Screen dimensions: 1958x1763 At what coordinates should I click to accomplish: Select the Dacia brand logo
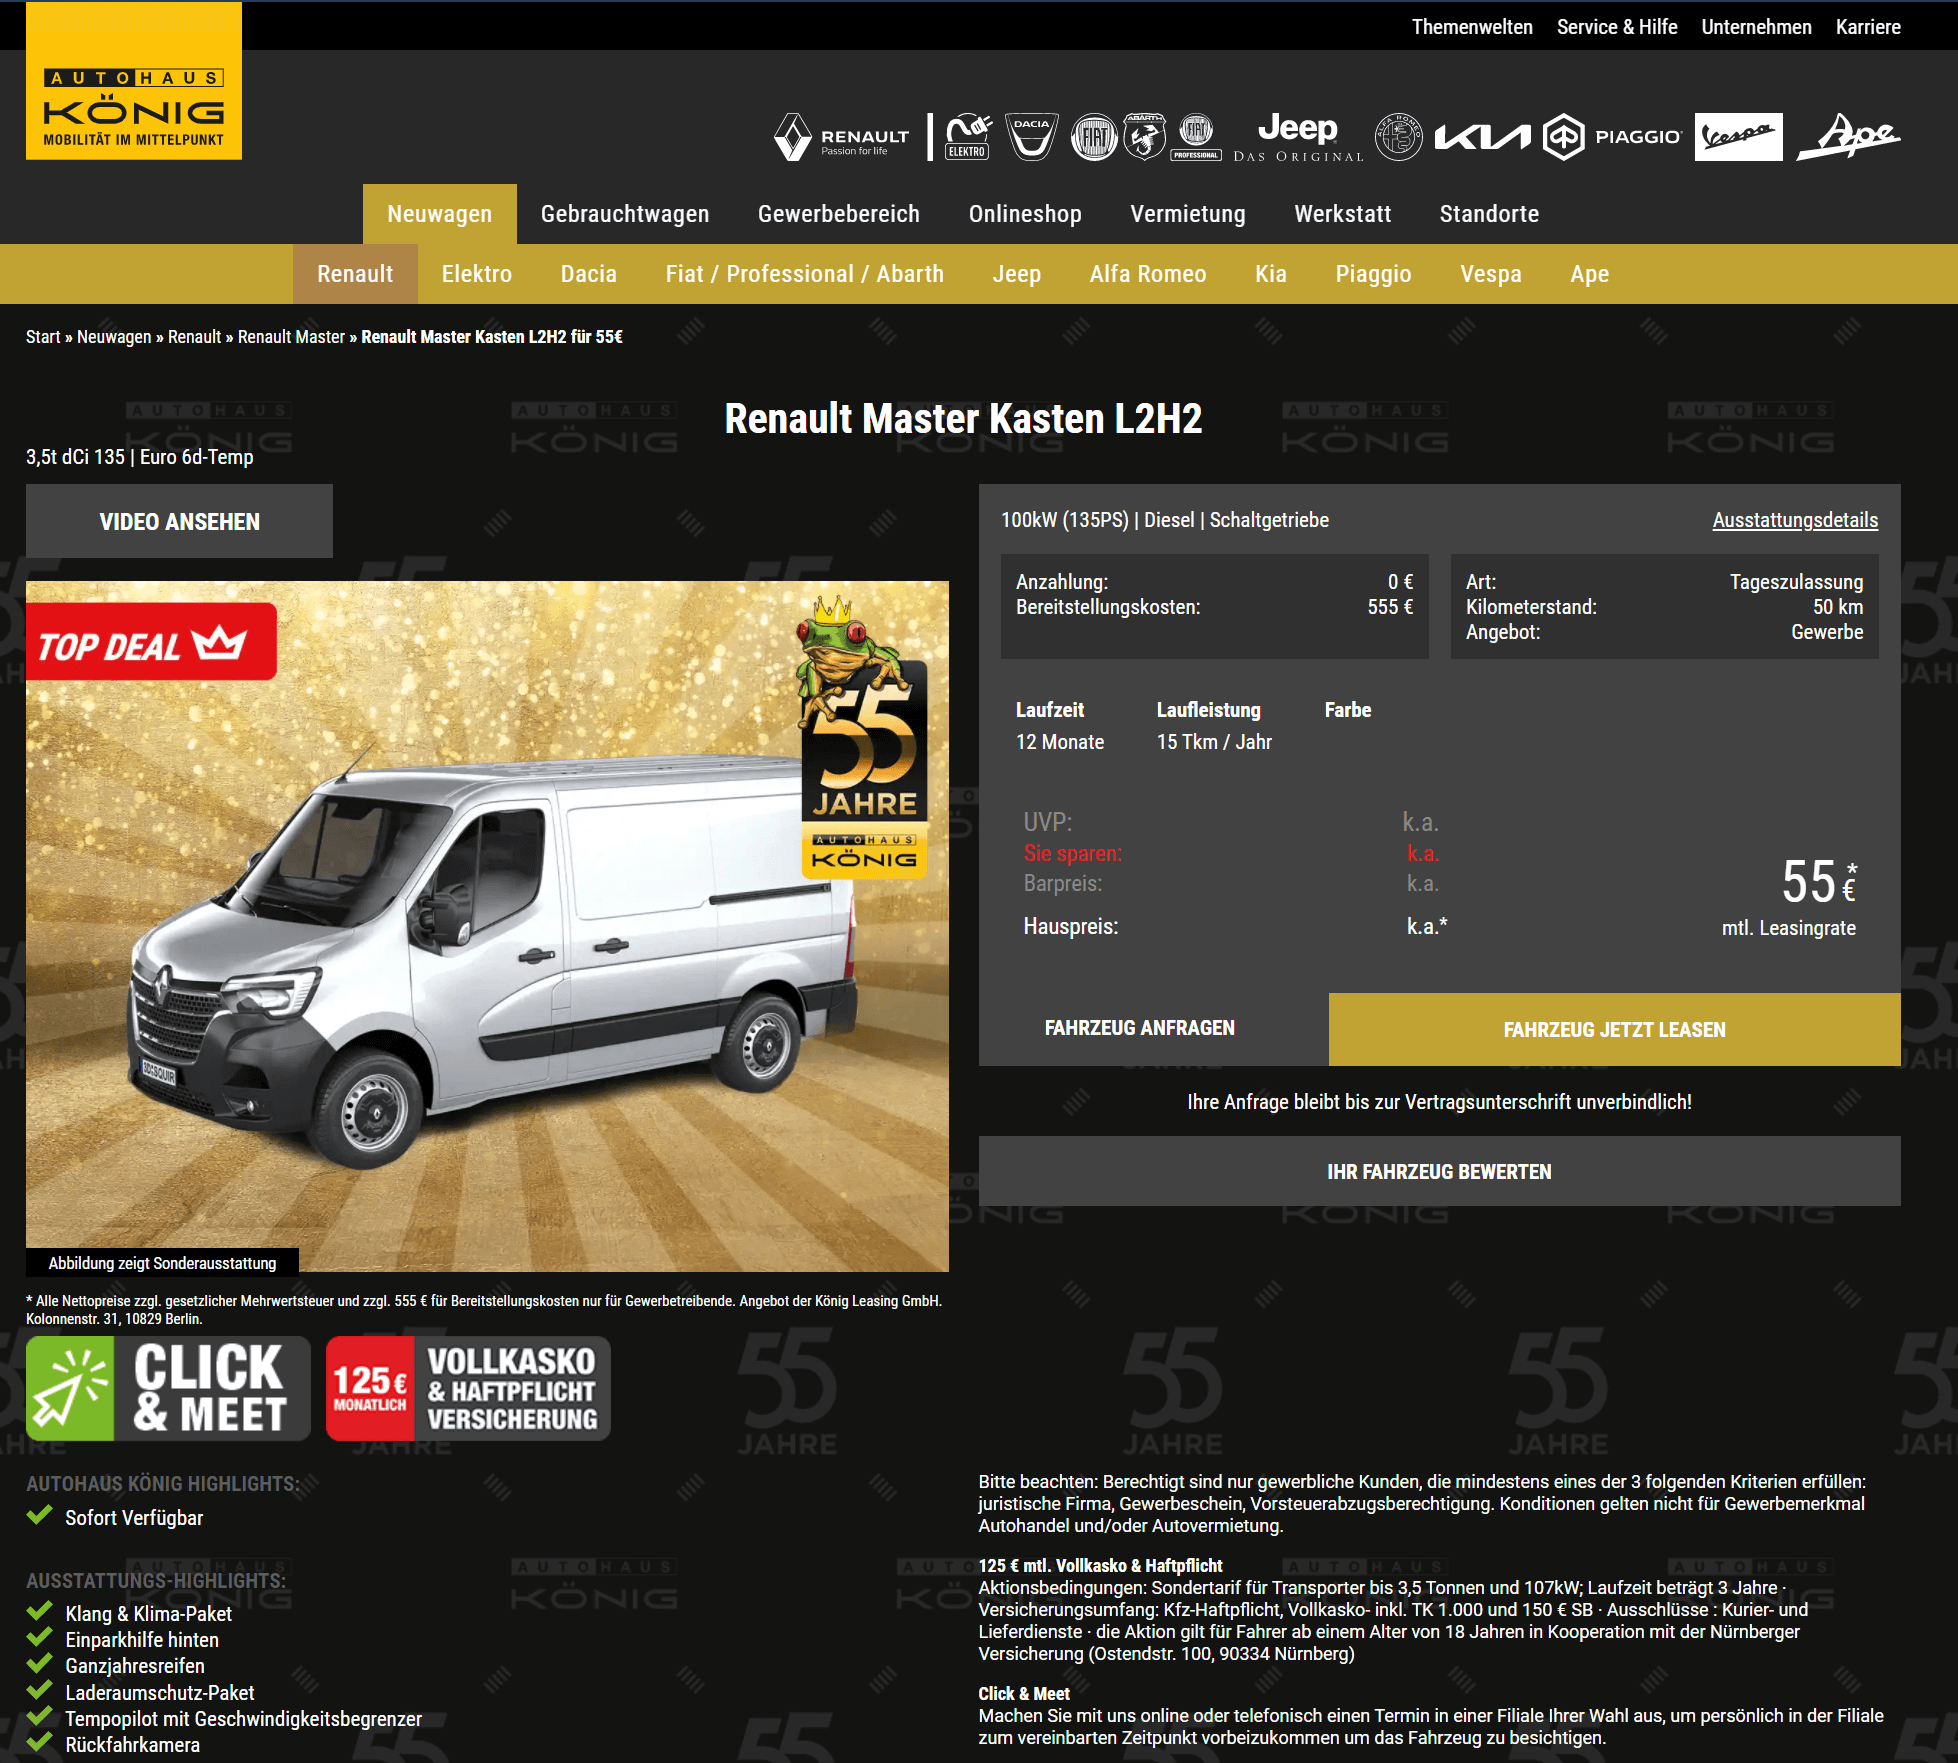coord(1031,137)
